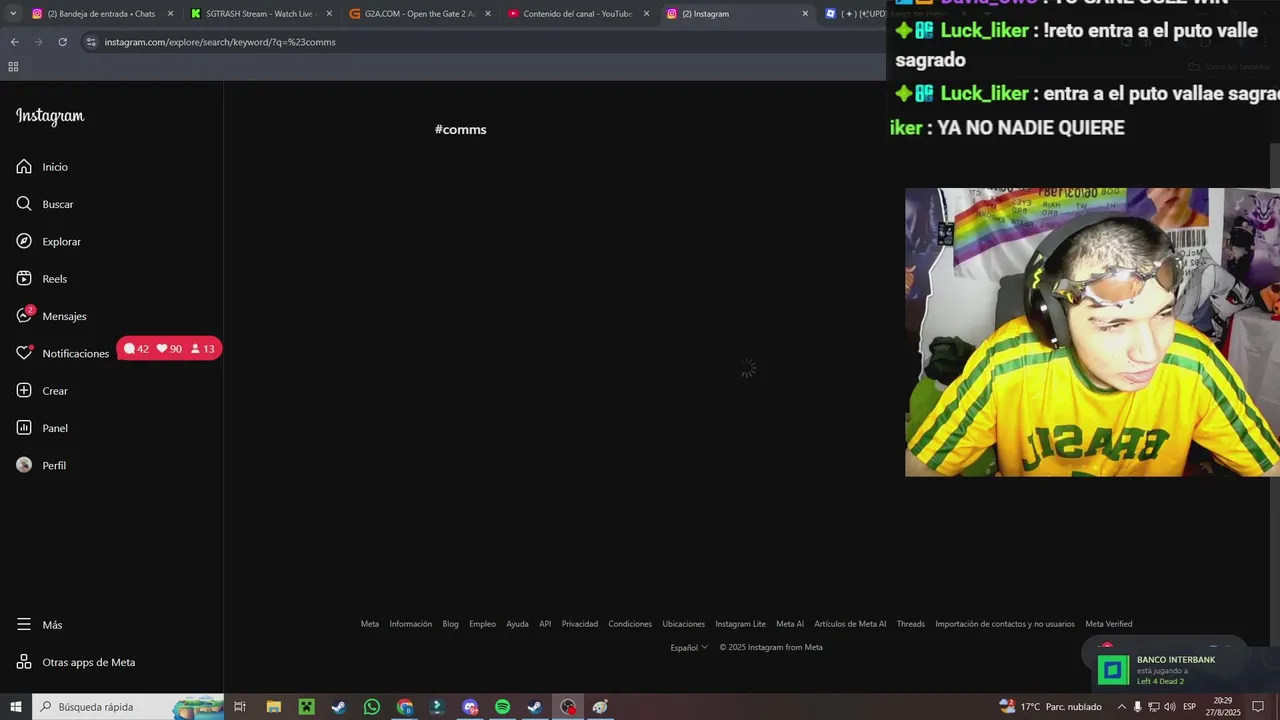Image resolution: width=1280 pixels, height=720 pixels.
Task: Launch Minecraft creeper icon on taskbar
Action: click(306, 707)
